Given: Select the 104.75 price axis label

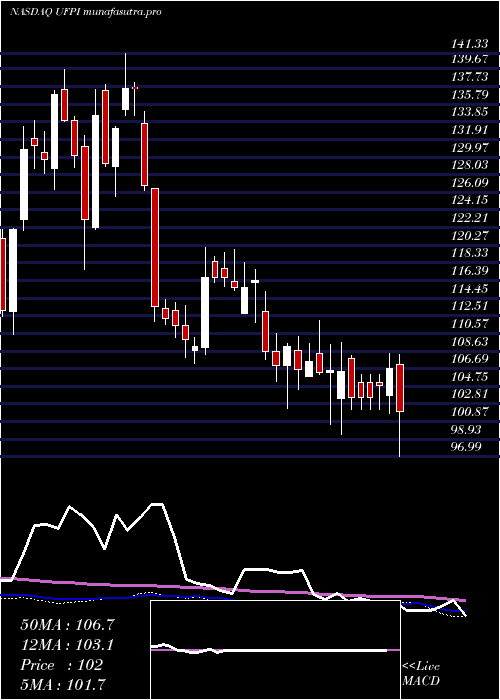Looking at the screenshot, I should pyautogui.click(x=470, y=377).
